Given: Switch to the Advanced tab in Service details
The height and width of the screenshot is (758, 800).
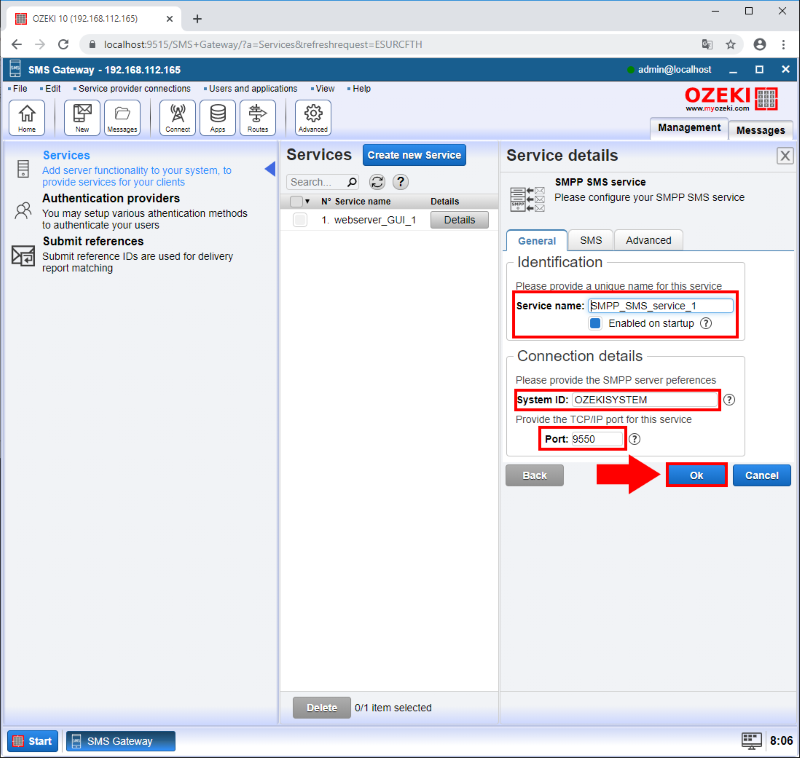Looking at the screenshot, I should pos(648,240).
